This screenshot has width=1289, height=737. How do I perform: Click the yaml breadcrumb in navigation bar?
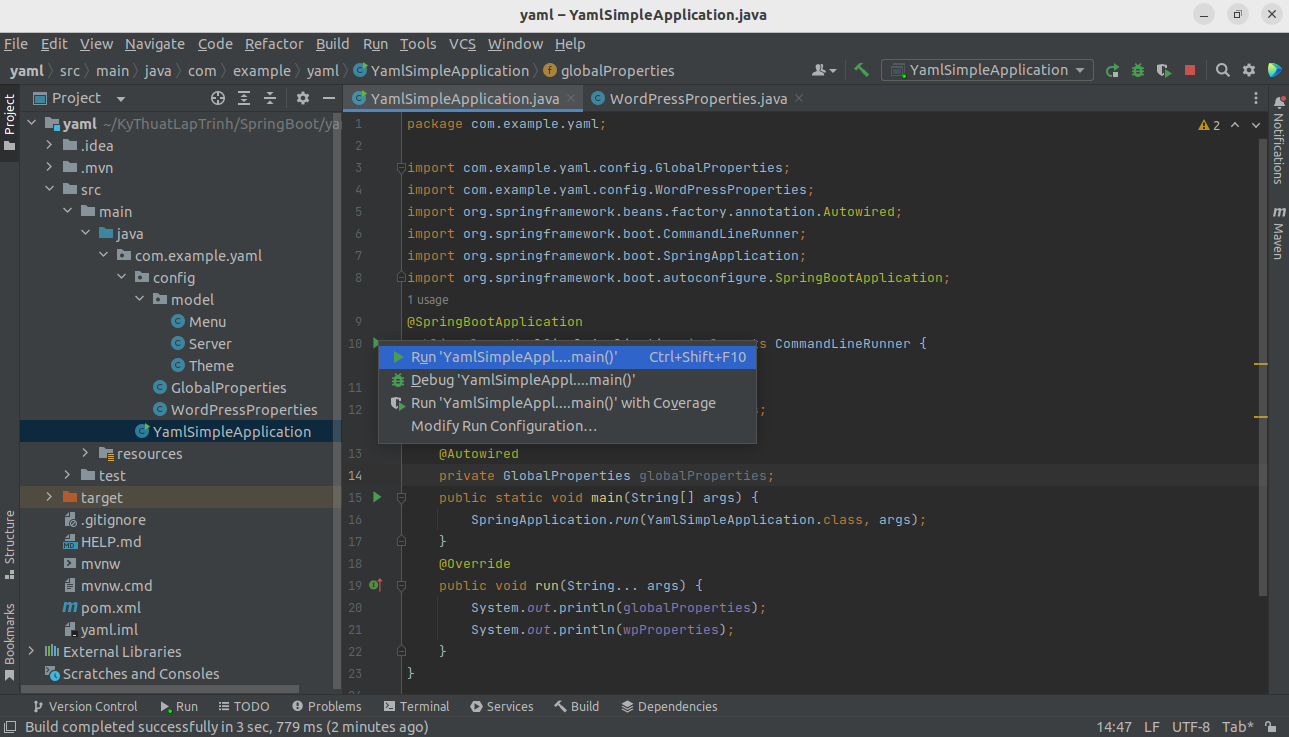click(x=26, y=70)
